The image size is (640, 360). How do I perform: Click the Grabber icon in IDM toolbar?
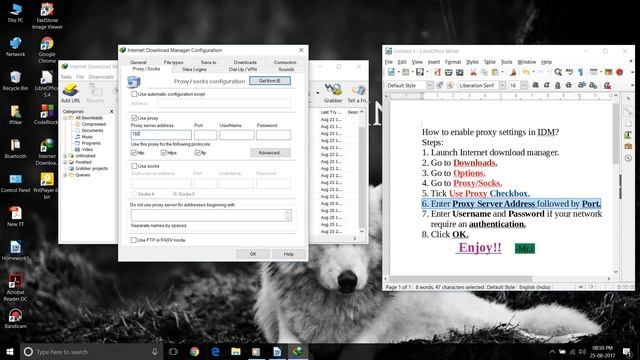pyautogui.click(x=333, y=93)
